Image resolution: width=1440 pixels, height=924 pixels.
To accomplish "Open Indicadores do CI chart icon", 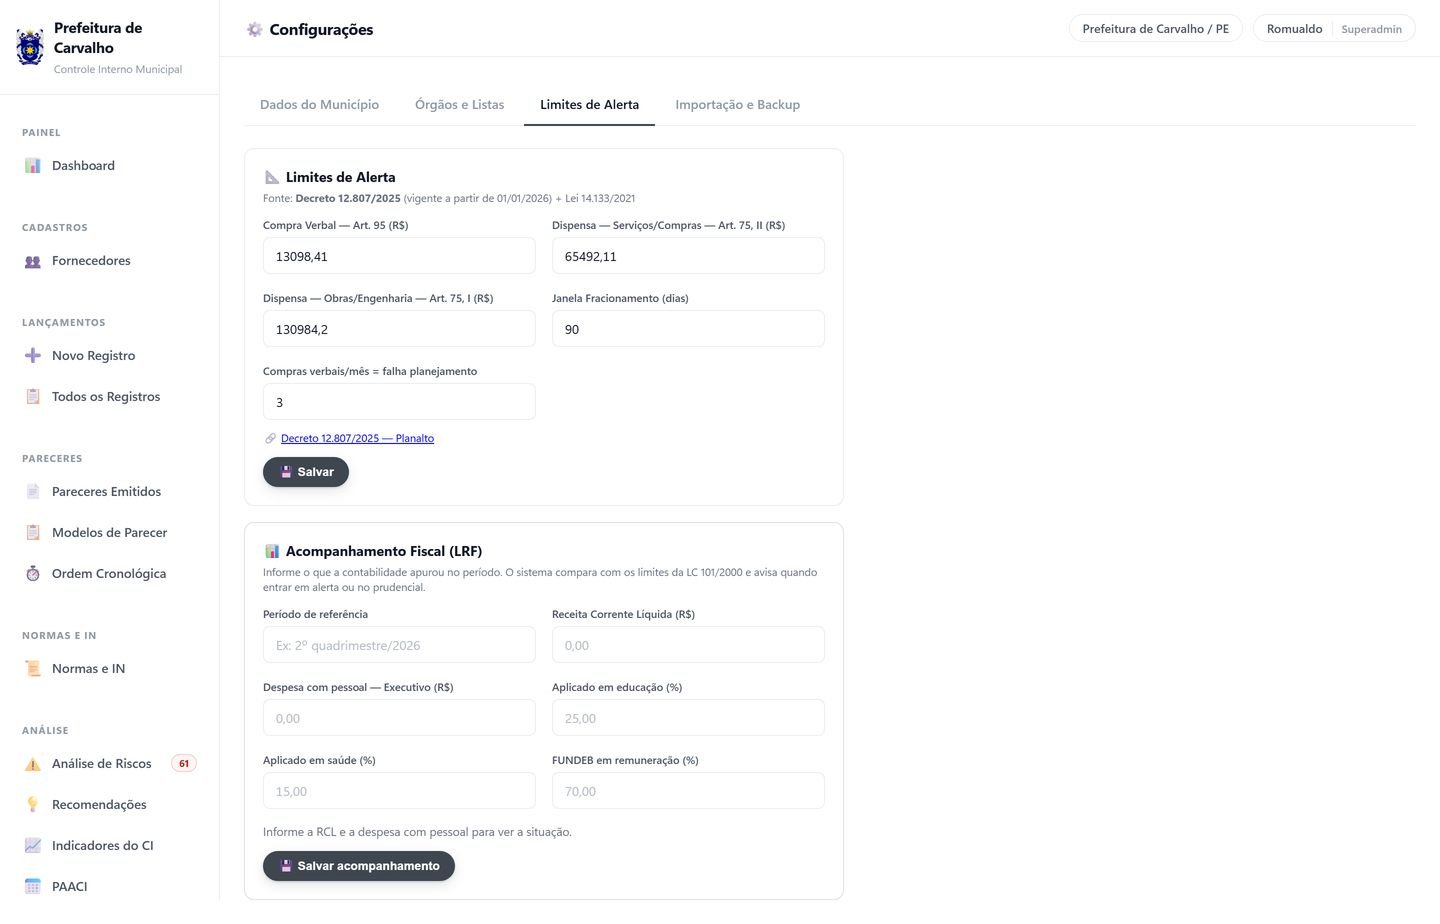I will click(33, 846).
